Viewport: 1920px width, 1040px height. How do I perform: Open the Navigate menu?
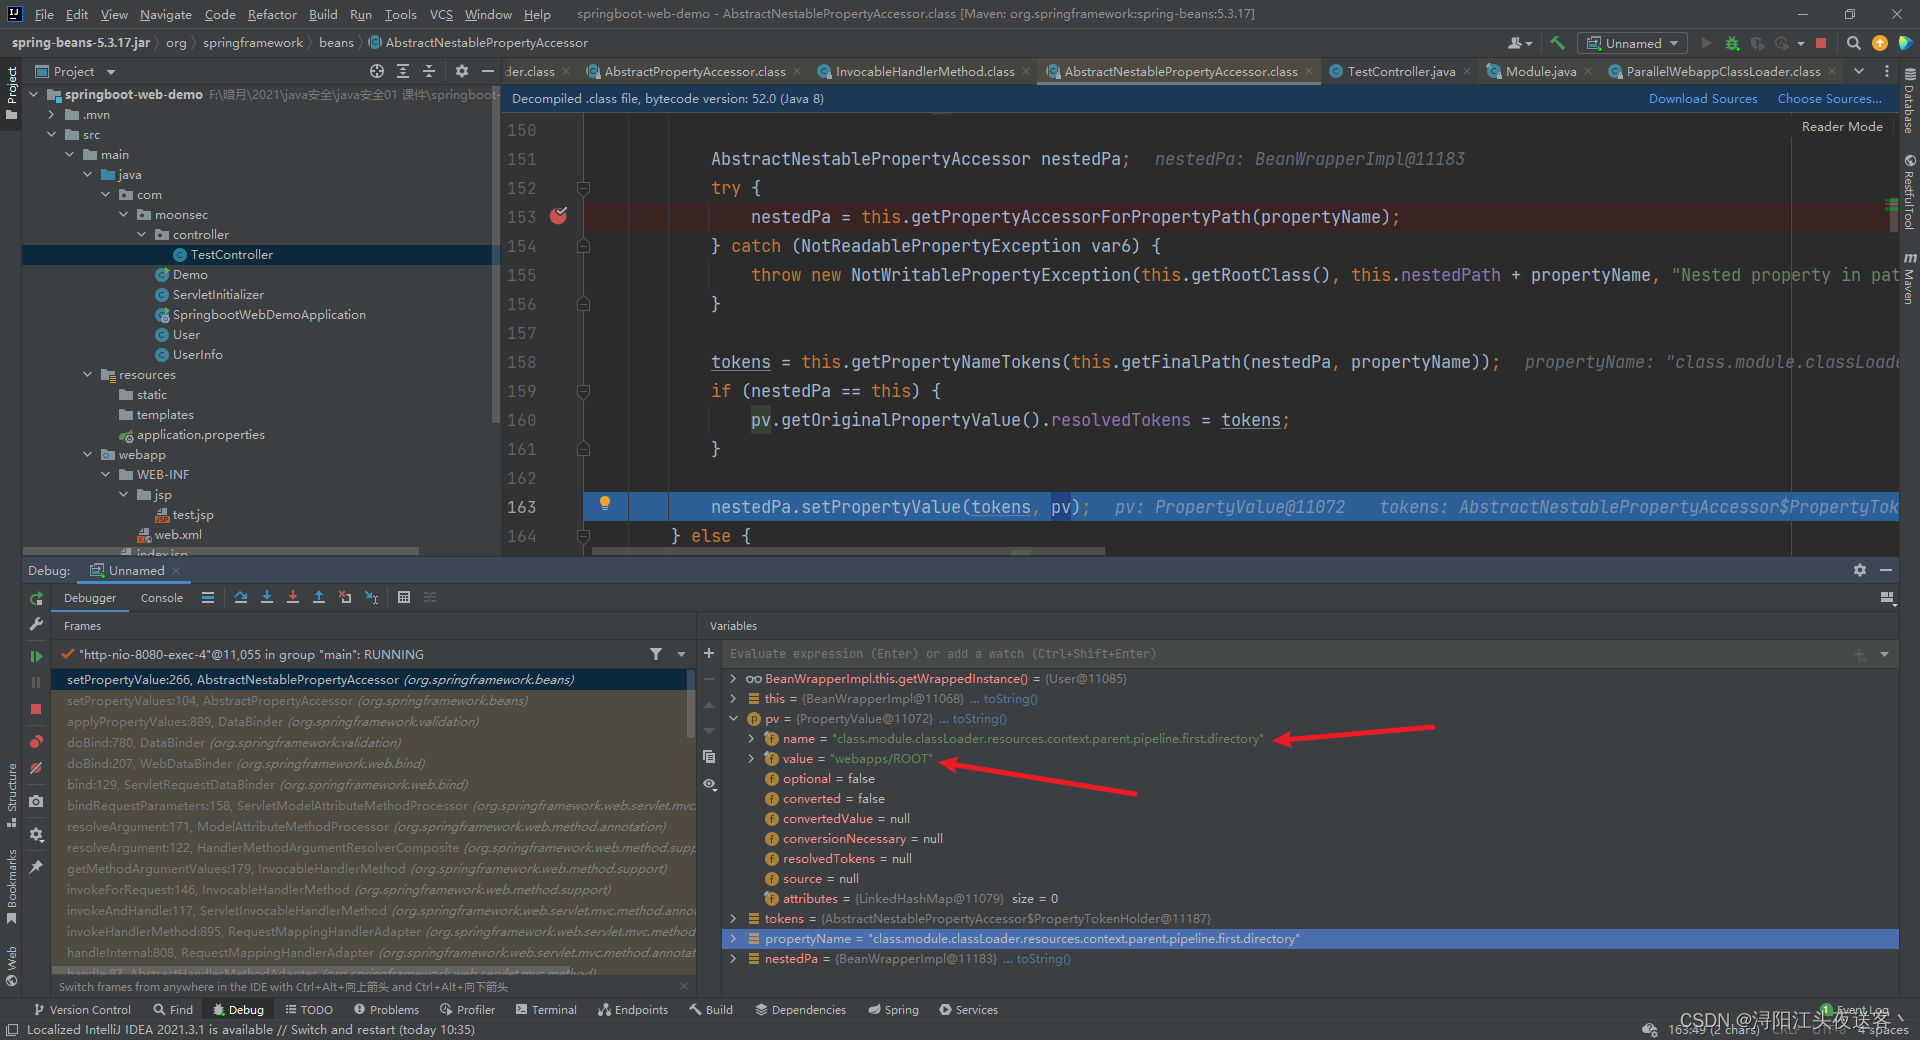[x=166, y=14]
